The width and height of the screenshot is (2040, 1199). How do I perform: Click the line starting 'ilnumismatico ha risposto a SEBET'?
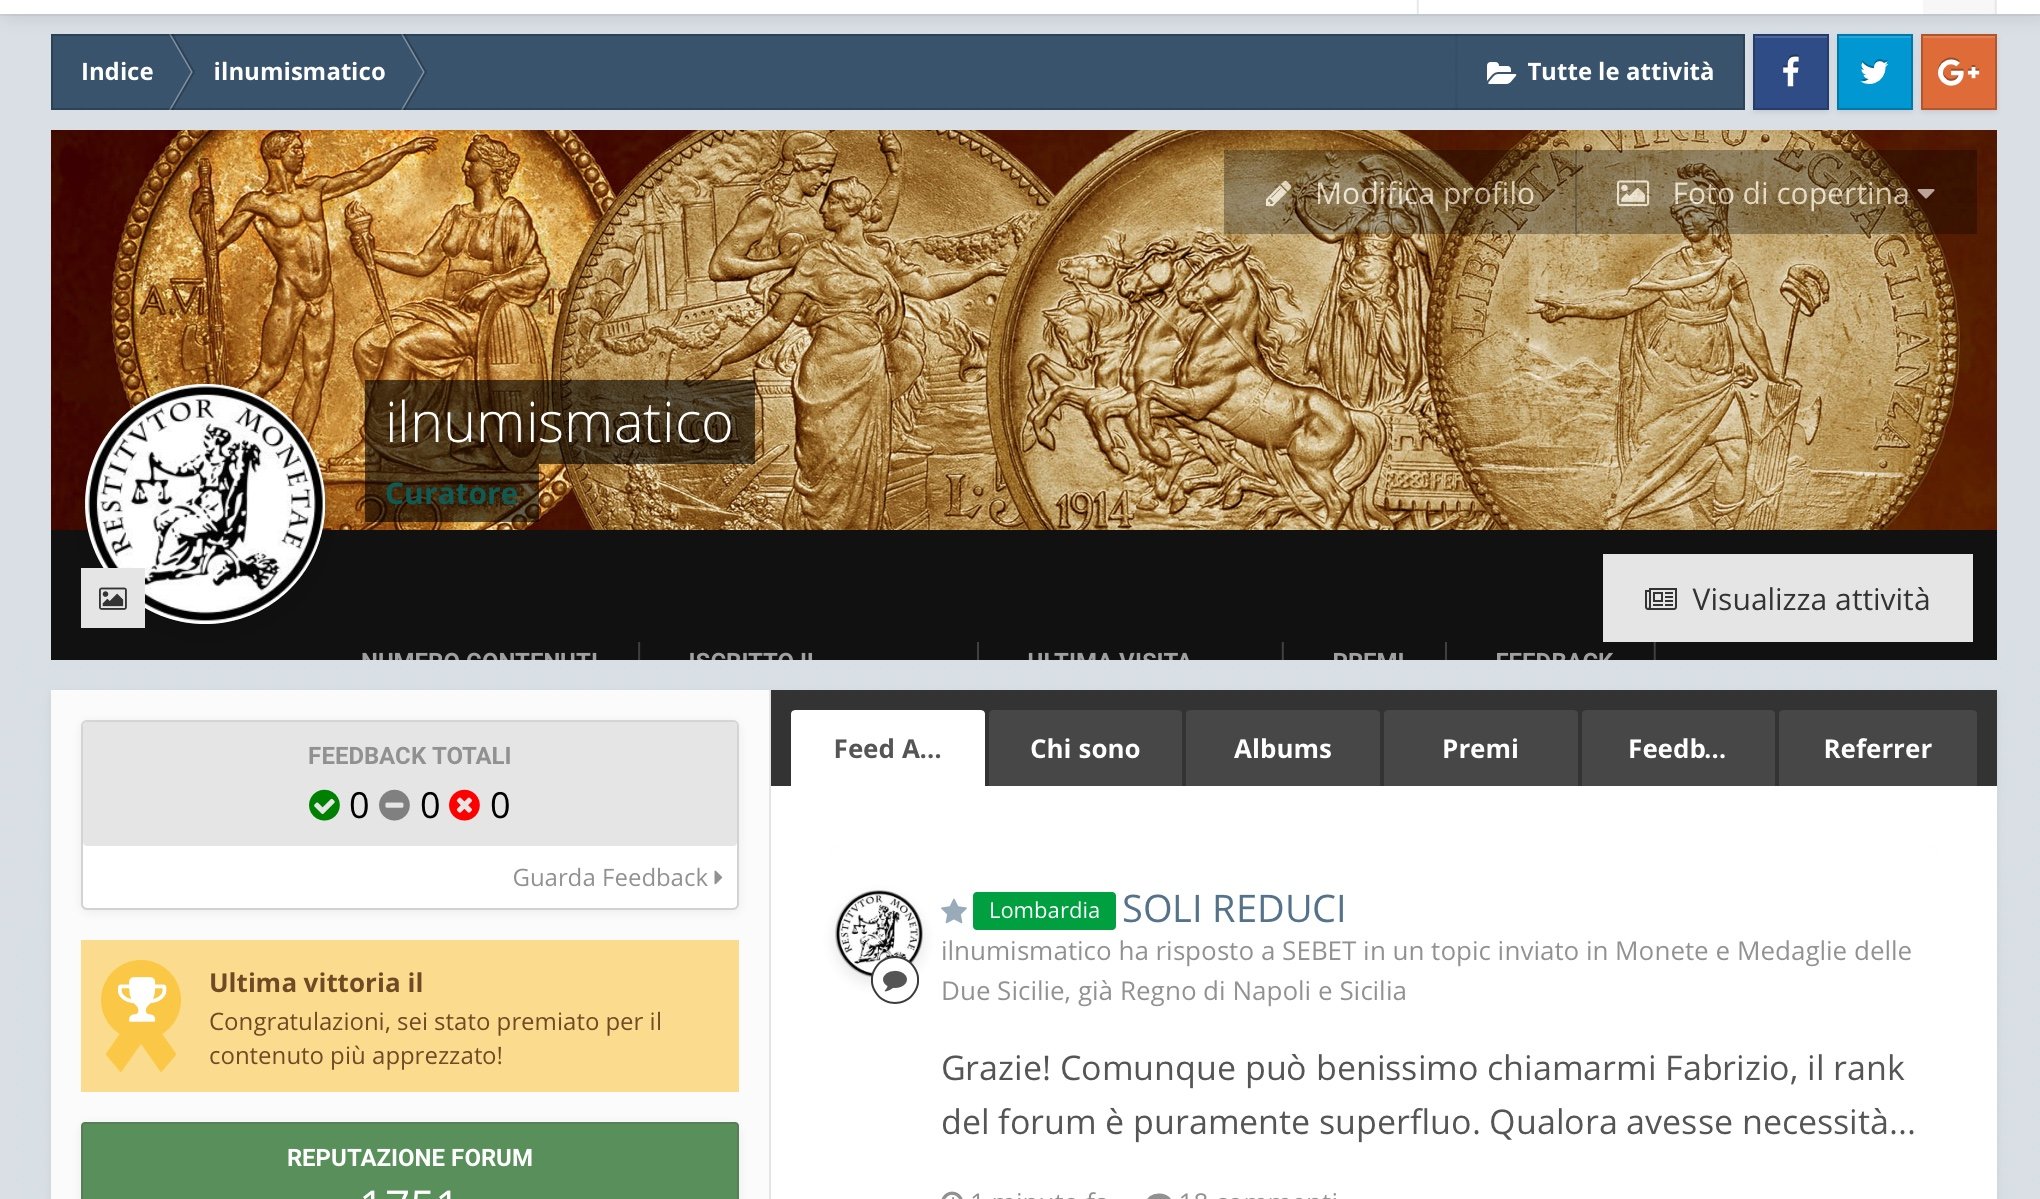1426,970
